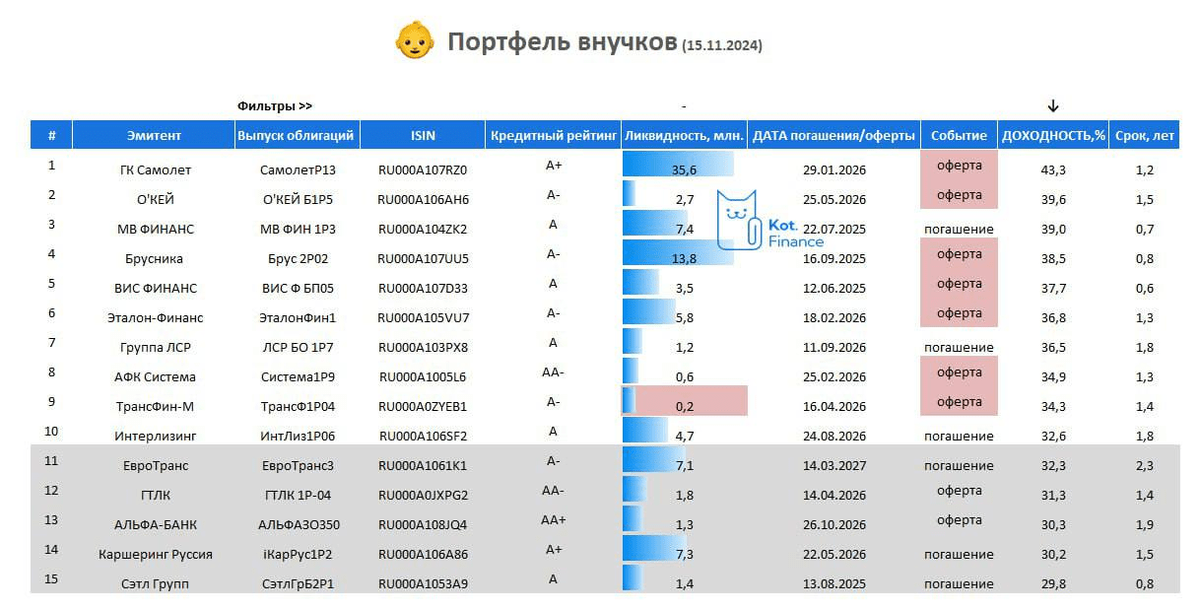Click date cell '16.09.2025'
Viewport: 1200px width, 609px height.
(834, 258)
